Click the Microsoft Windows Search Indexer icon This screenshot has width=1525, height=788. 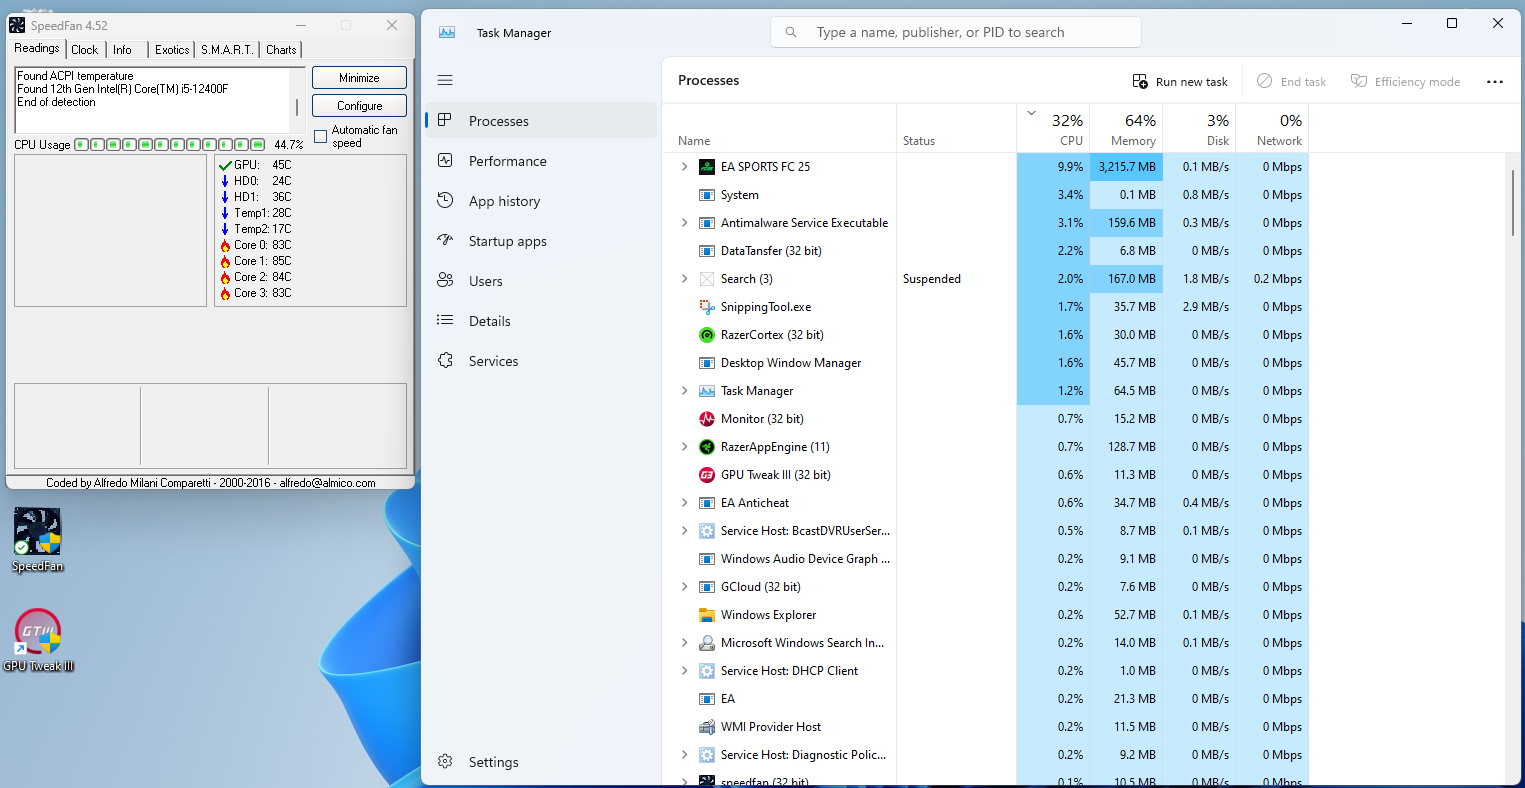706,643
